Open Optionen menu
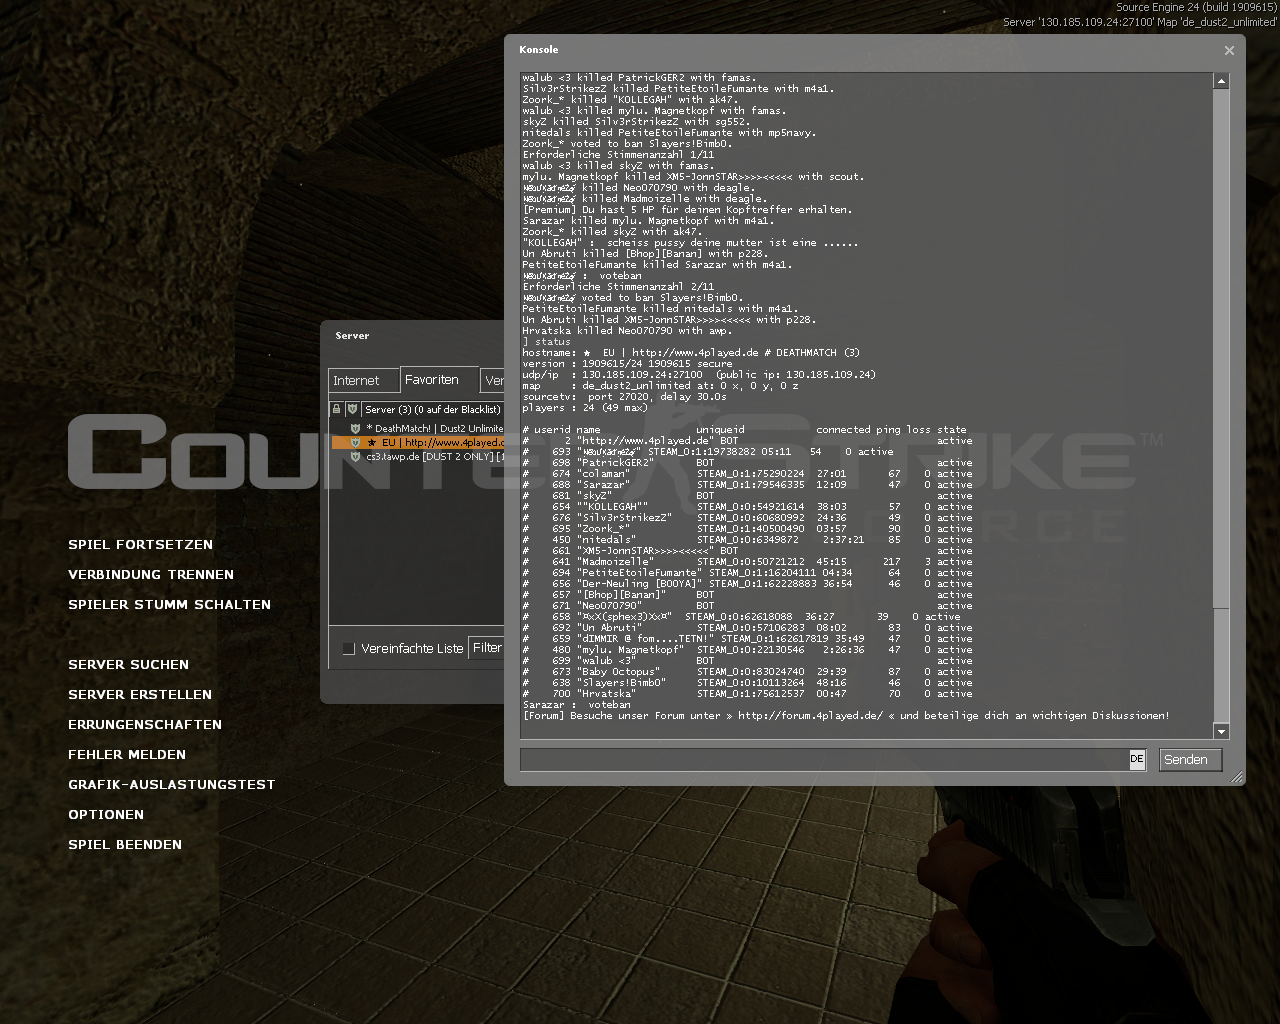1280x1024 pixels. click(x=106, y=815)
